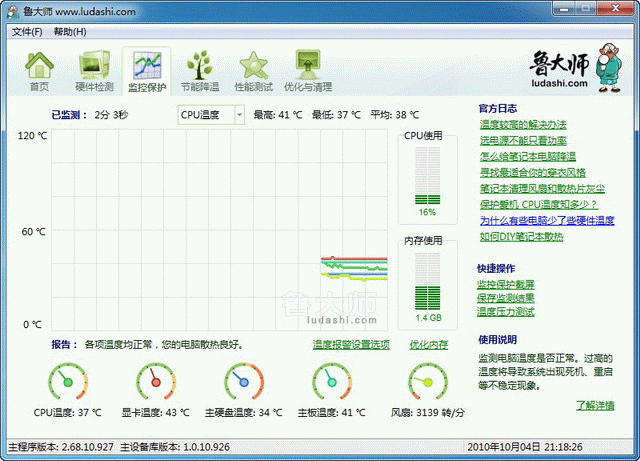Viewport: 640px width, 461px height.
Task: Open the 文件(F) menu
Action: [27, 32]
